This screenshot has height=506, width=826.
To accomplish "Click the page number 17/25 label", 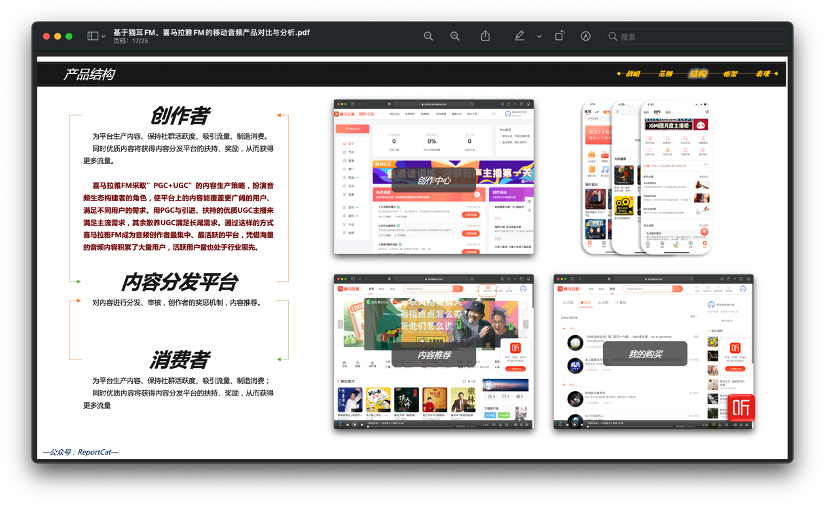I will tap(131, 41).
